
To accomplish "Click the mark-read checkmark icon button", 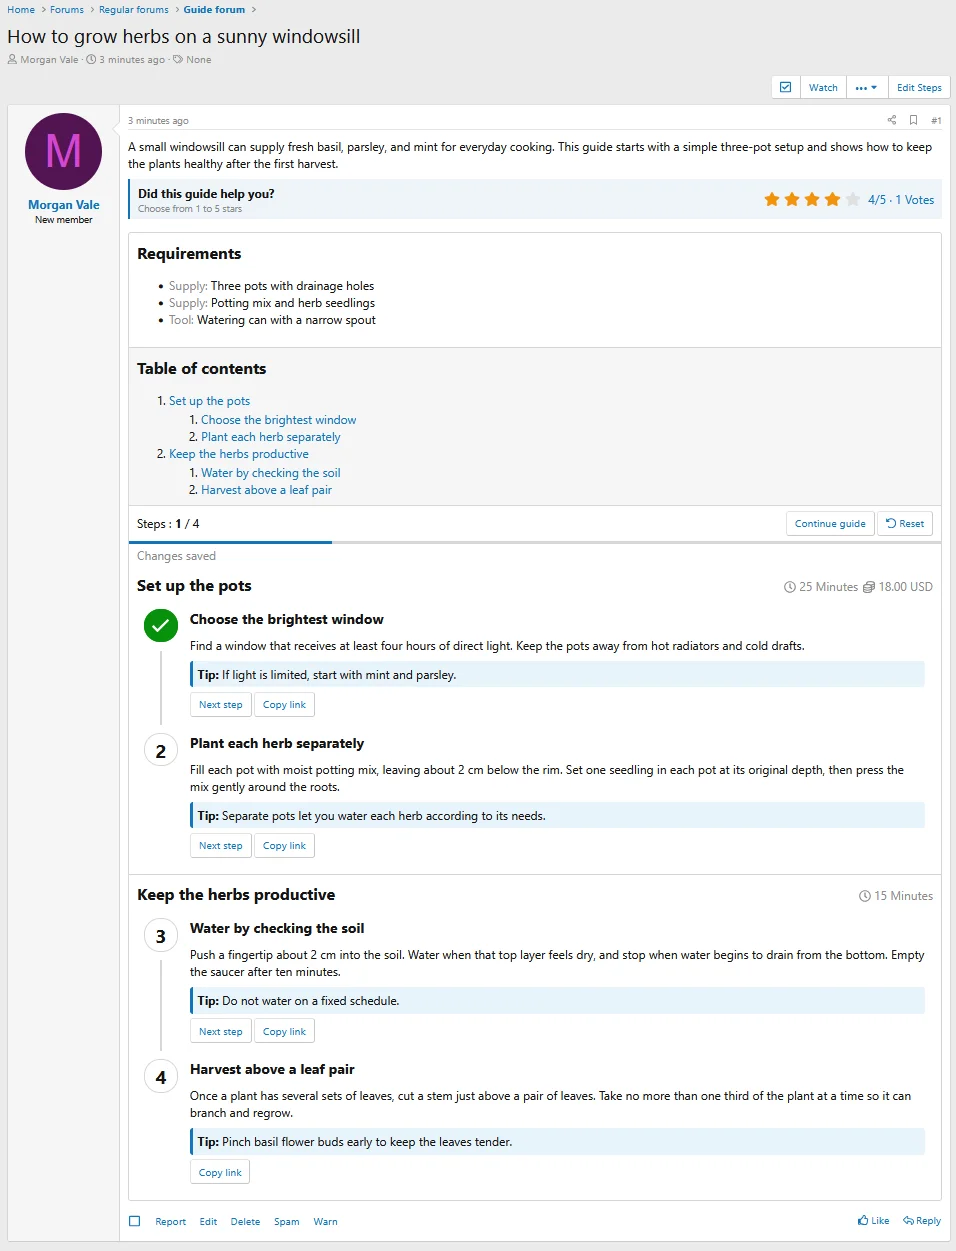I will [786, 87].
